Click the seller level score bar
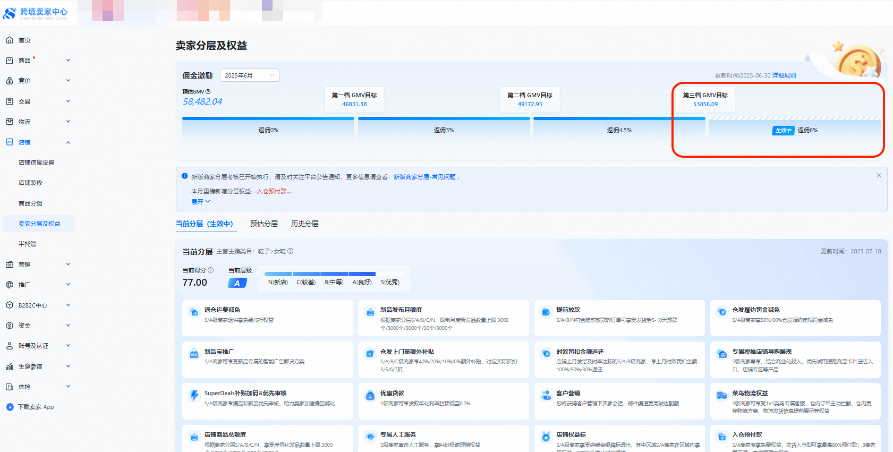 pyautogui.click(x=320, y=273)
